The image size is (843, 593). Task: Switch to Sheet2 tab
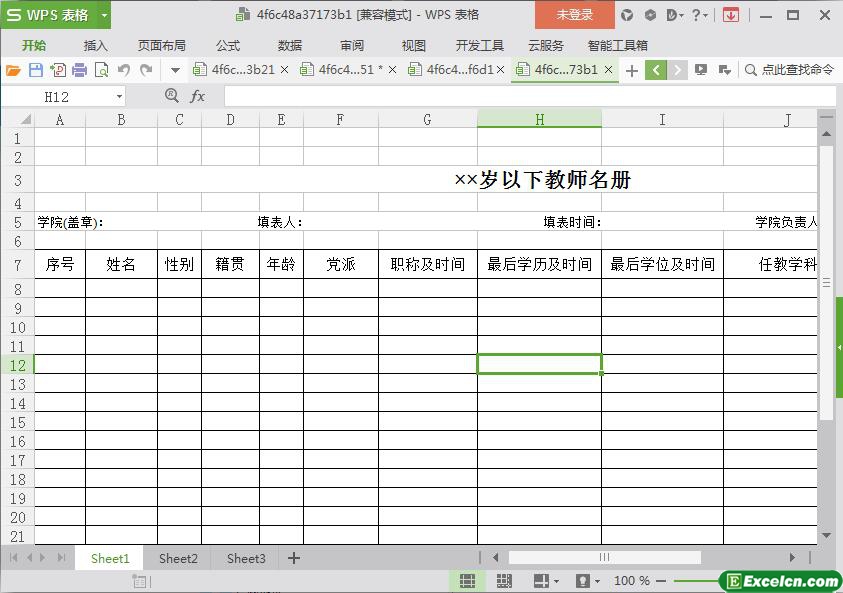(x=178, y=559)
